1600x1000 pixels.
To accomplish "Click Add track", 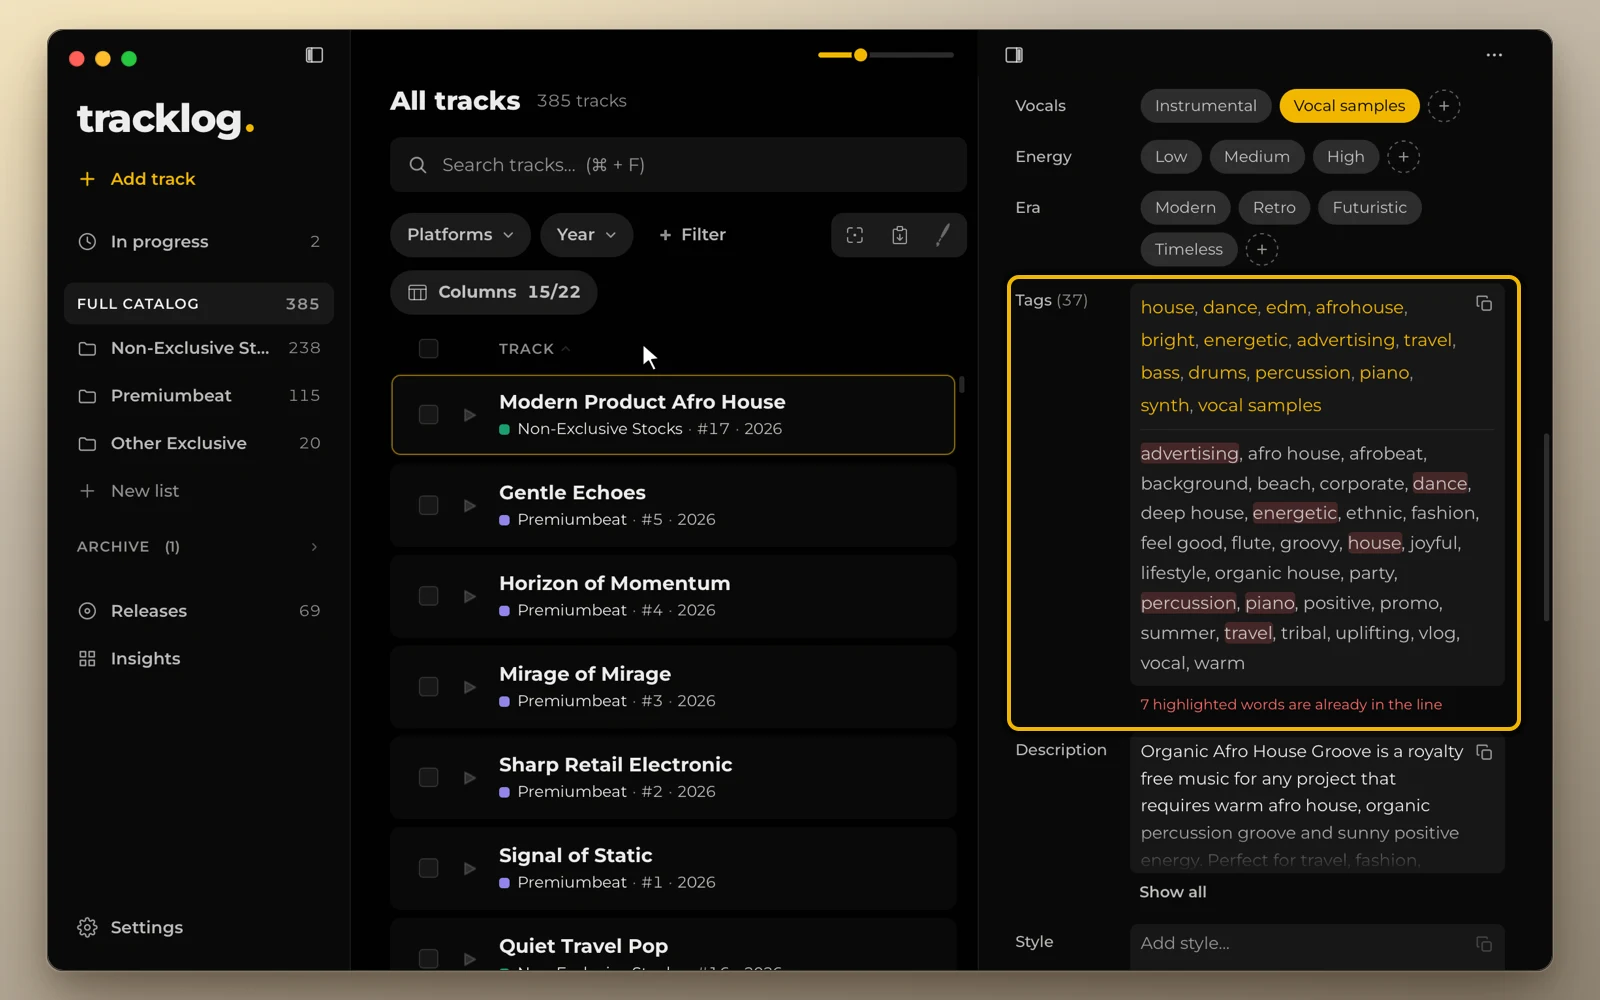I will click(x=137, y=179).
